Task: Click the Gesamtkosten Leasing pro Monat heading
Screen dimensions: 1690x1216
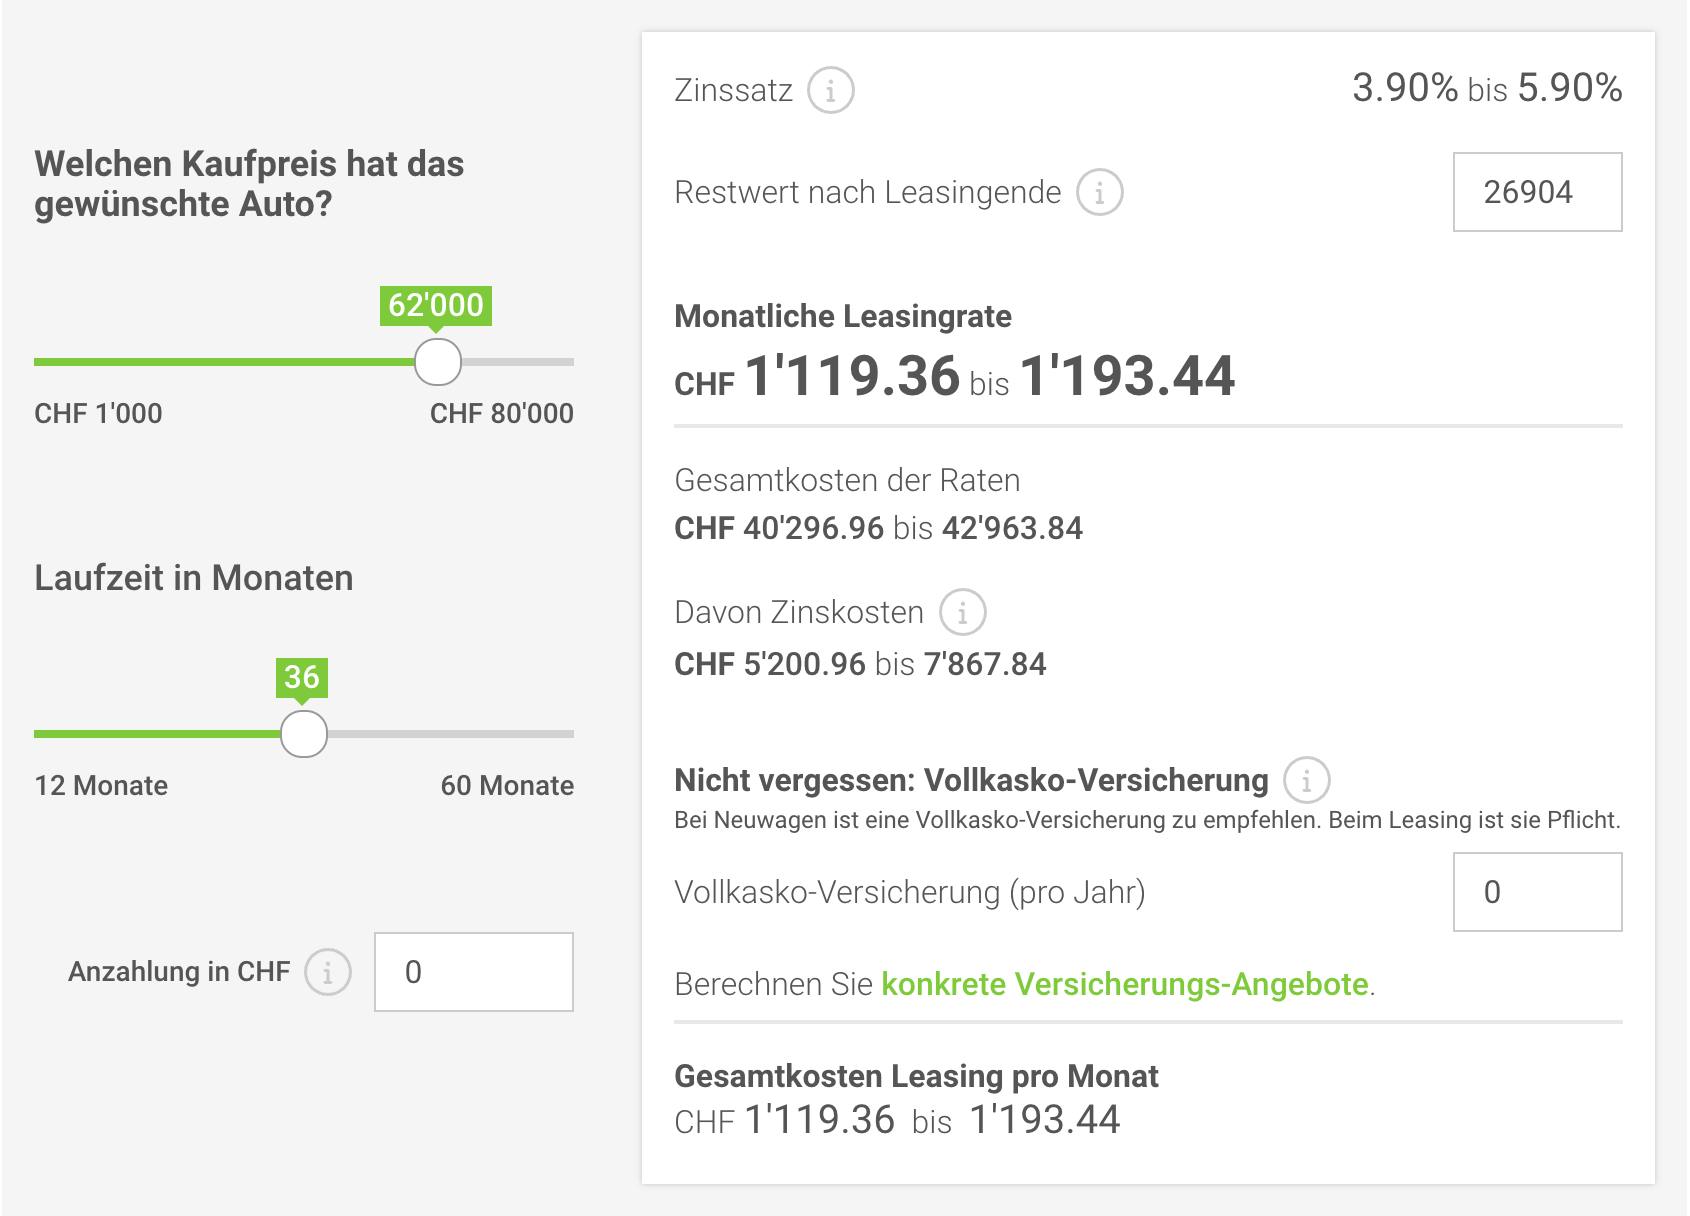Action: (916, 1077)
